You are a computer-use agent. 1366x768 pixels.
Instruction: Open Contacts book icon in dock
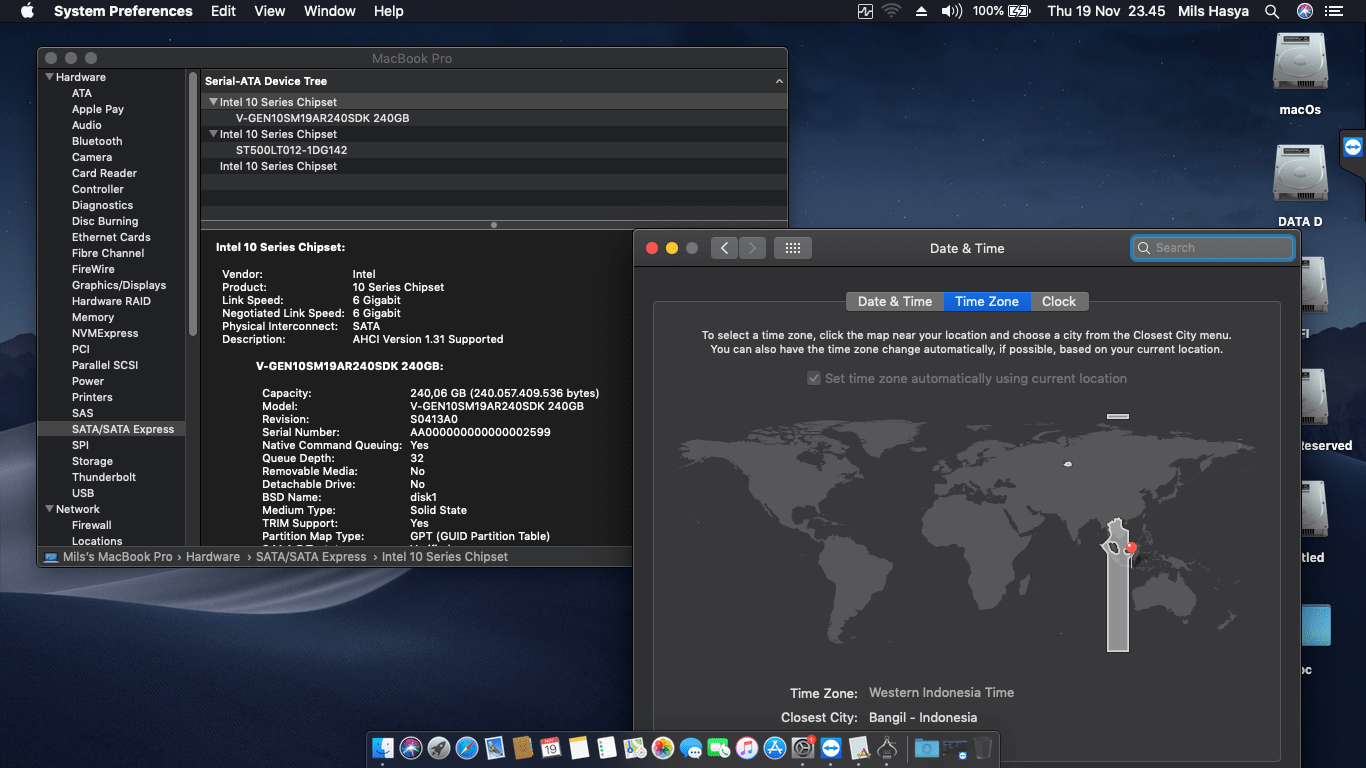point(523,747)
